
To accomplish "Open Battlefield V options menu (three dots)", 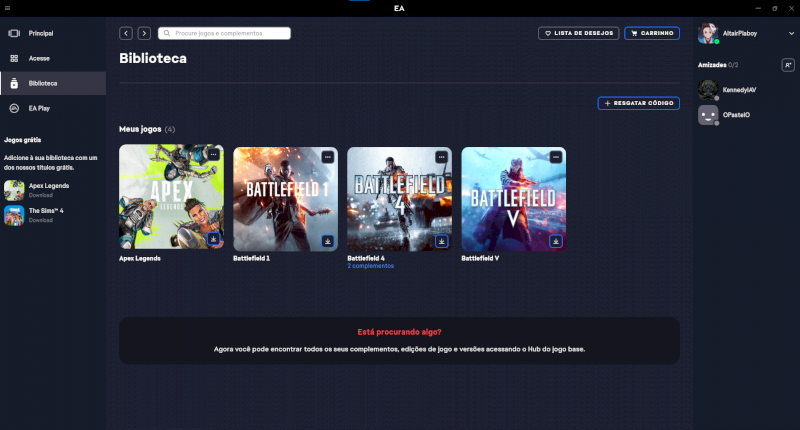I will coord(556,157).
